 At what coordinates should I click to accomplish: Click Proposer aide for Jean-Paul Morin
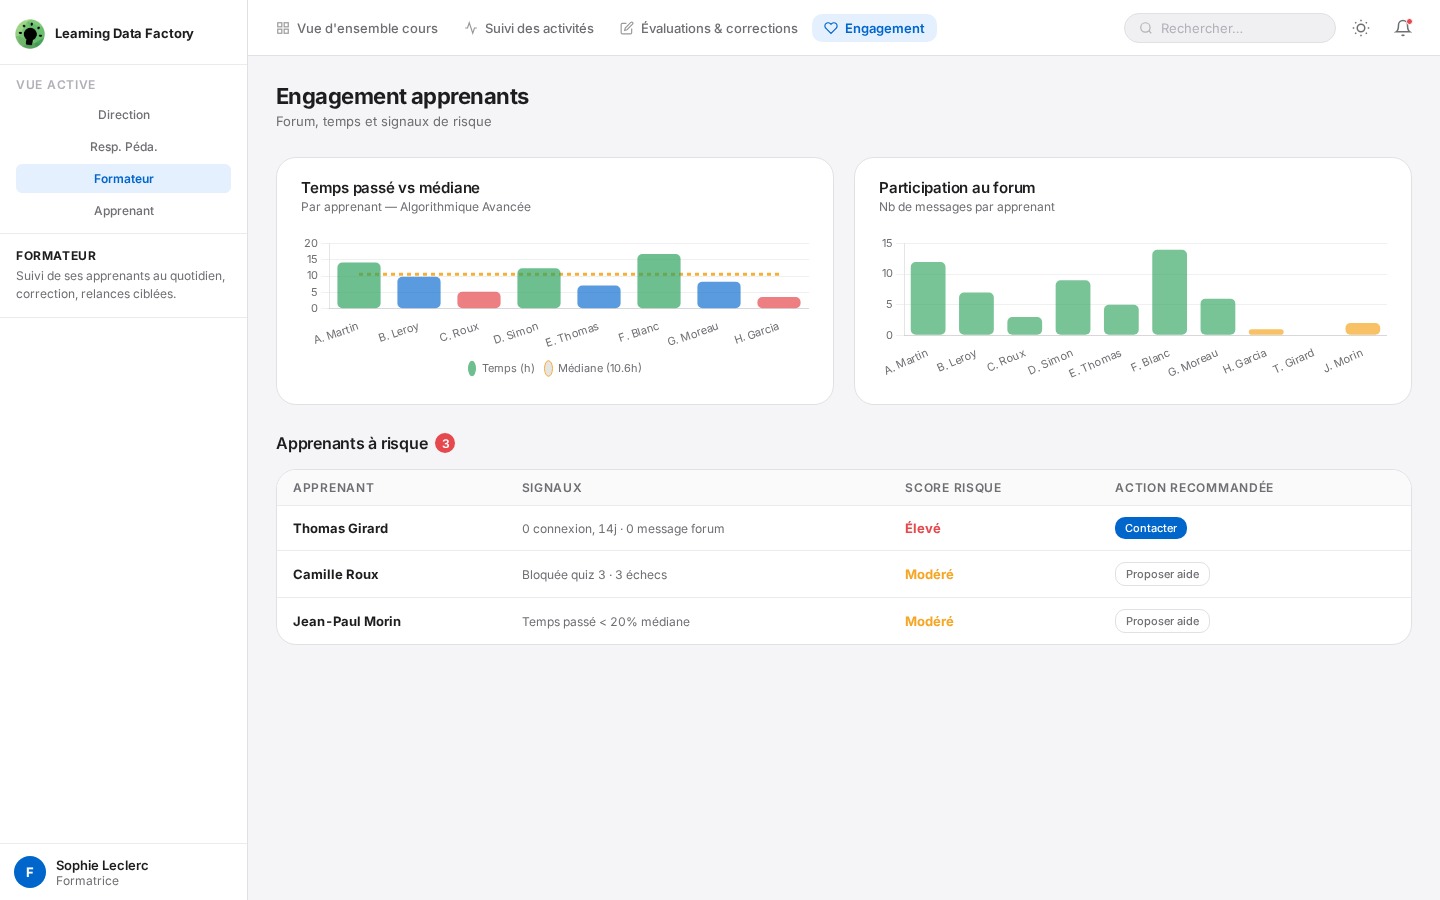[x=1162, y=621]
